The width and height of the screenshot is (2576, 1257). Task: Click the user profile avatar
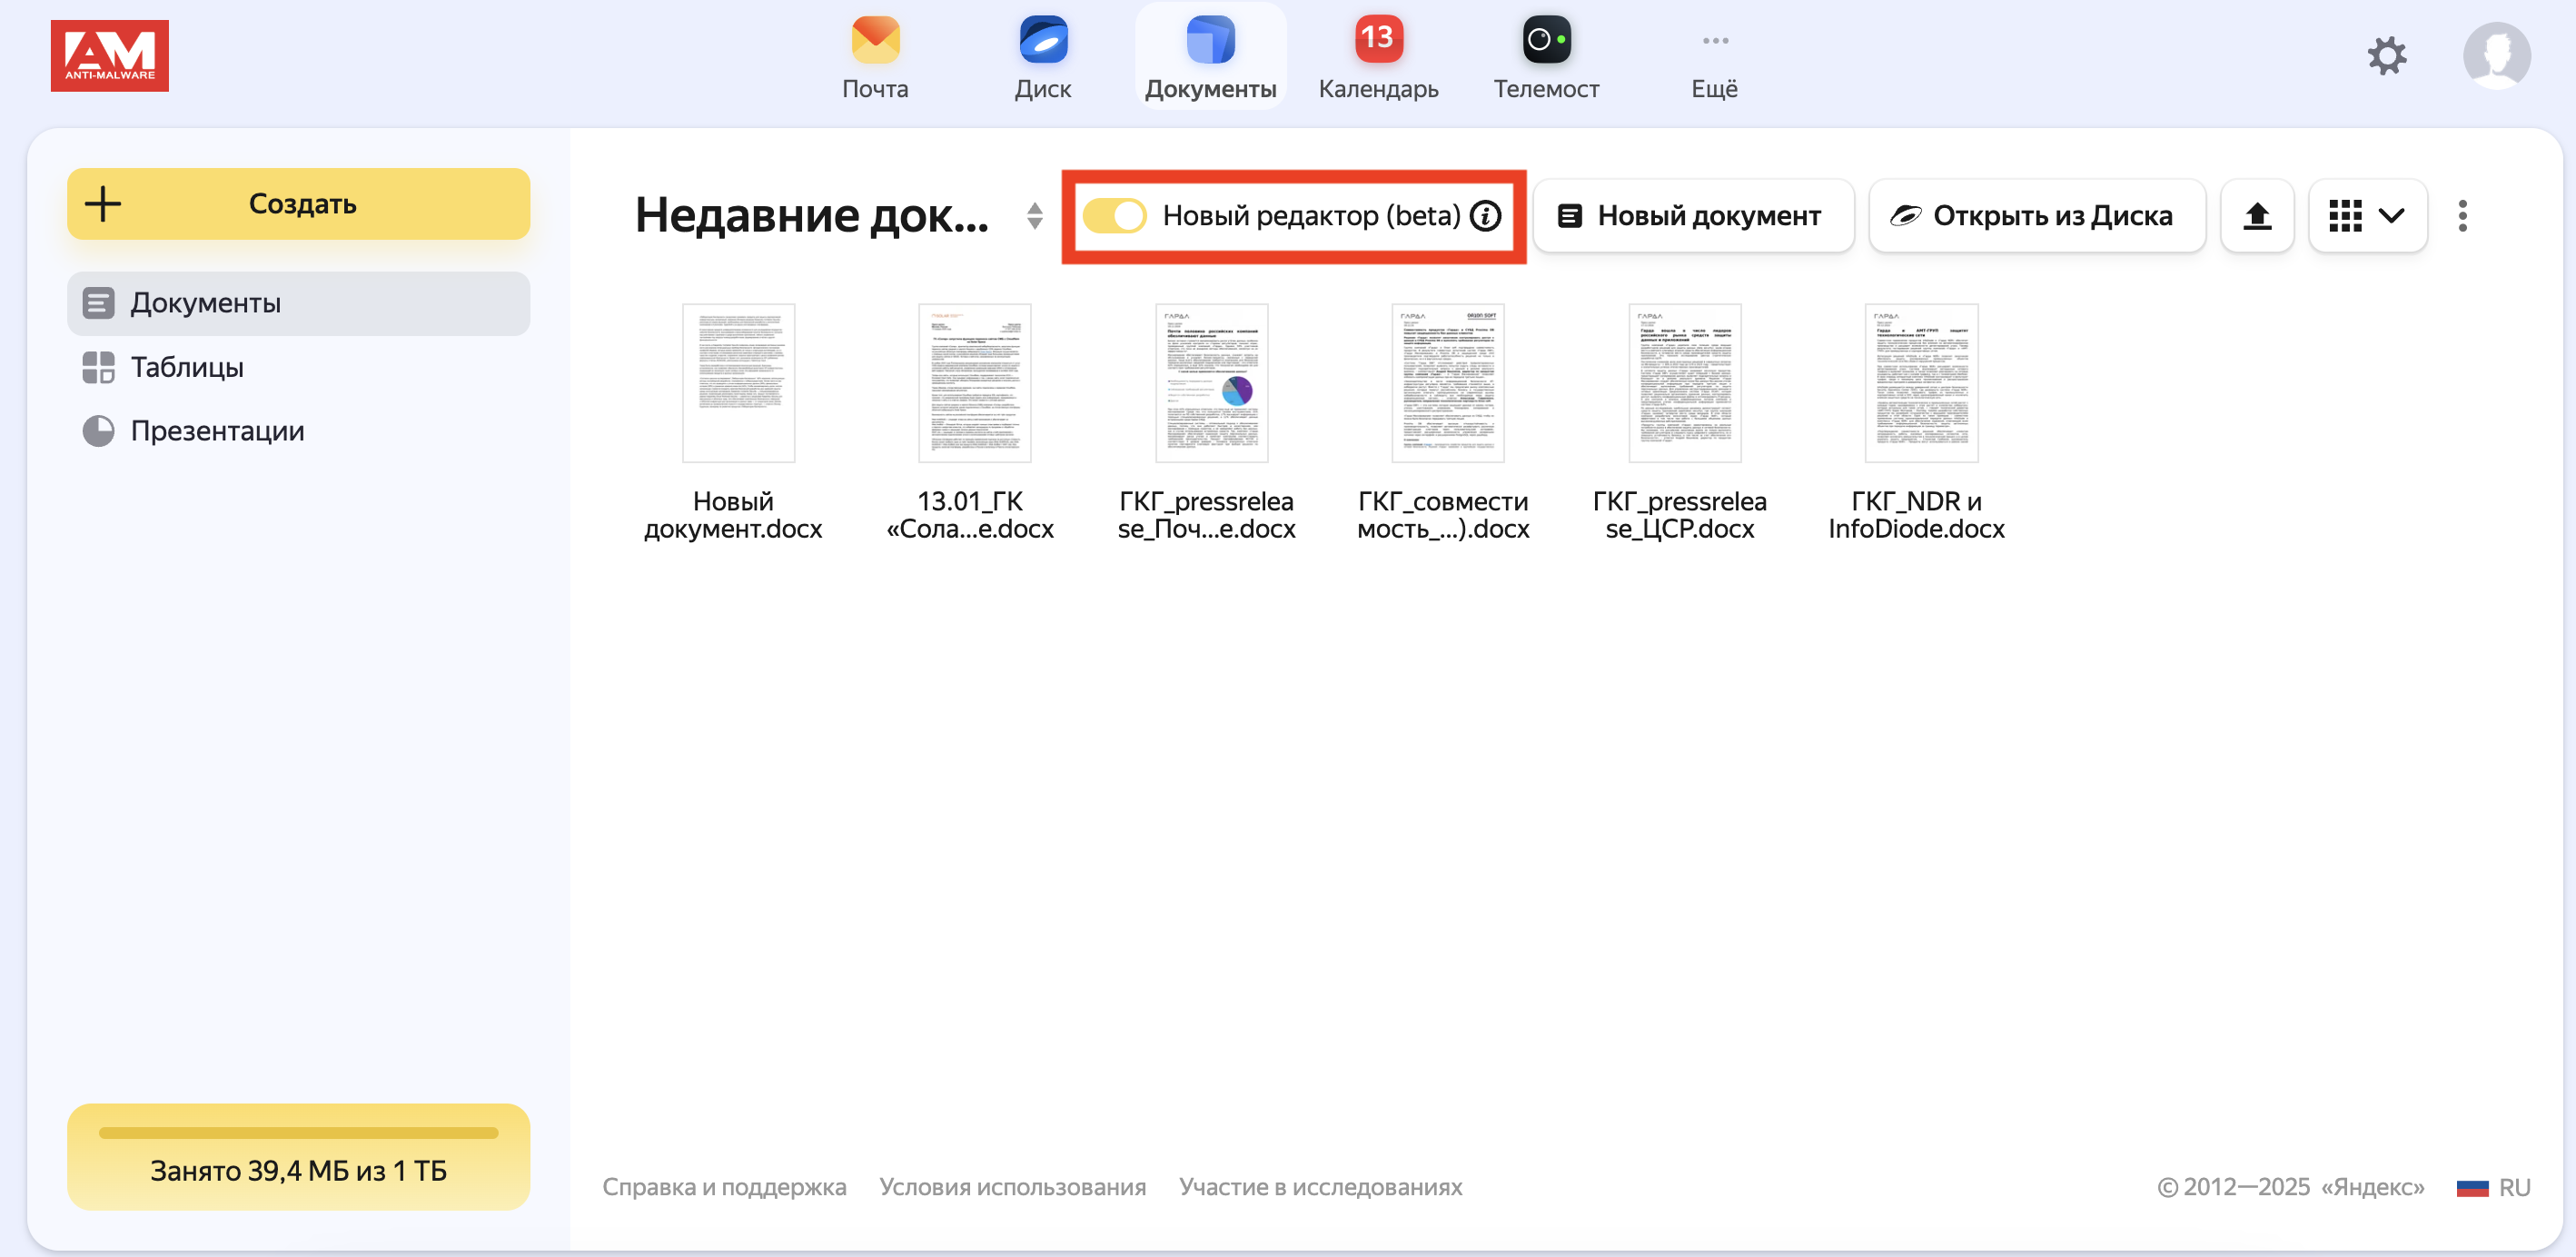(2496, 56)
